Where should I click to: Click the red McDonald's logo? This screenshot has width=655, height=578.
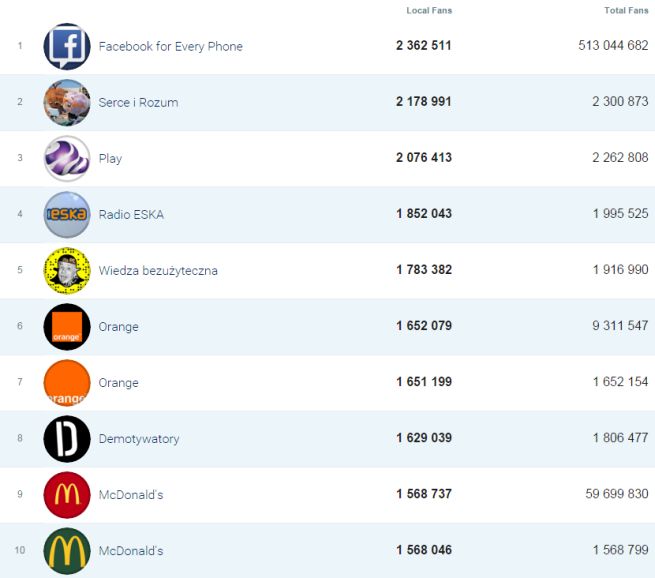point(67,494)
